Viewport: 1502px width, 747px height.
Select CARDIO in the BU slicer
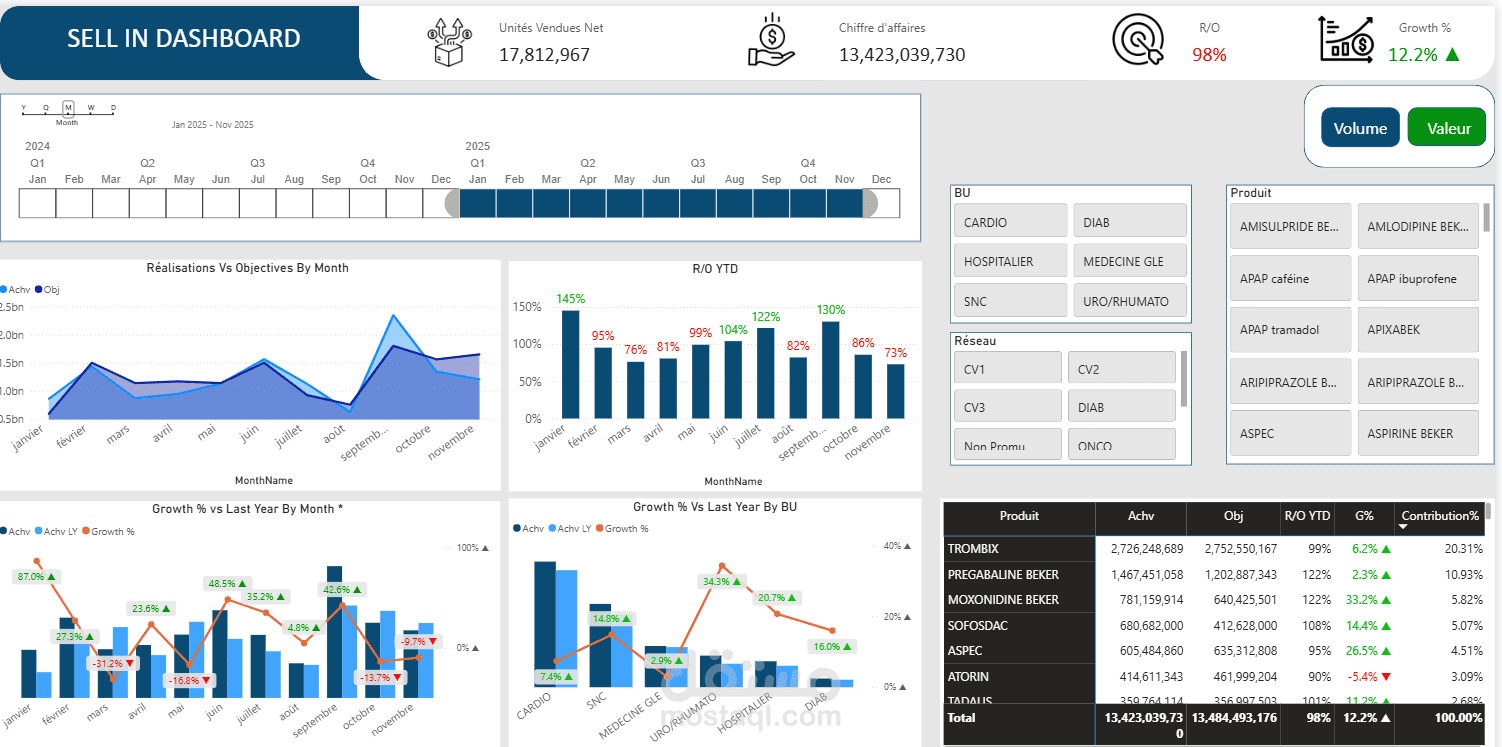tap(1010, 220)
